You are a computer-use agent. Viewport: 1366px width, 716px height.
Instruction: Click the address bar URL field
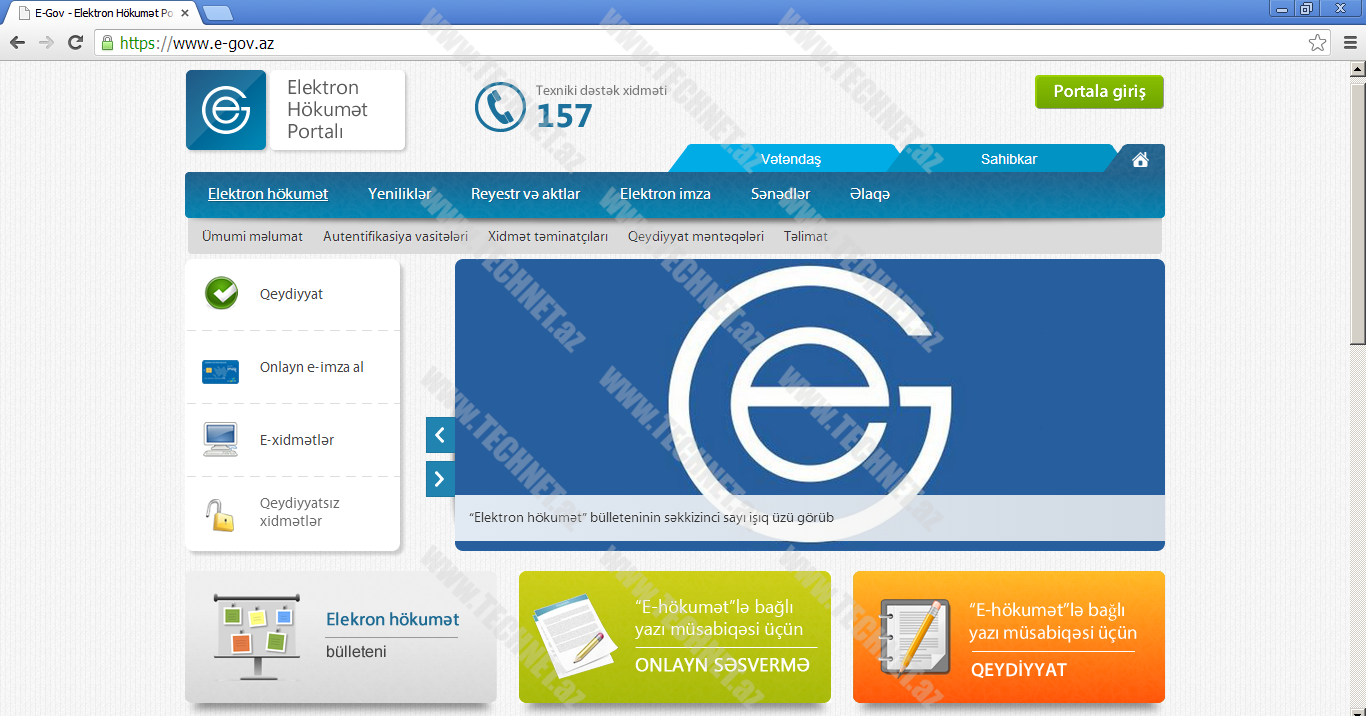[700, 43]
